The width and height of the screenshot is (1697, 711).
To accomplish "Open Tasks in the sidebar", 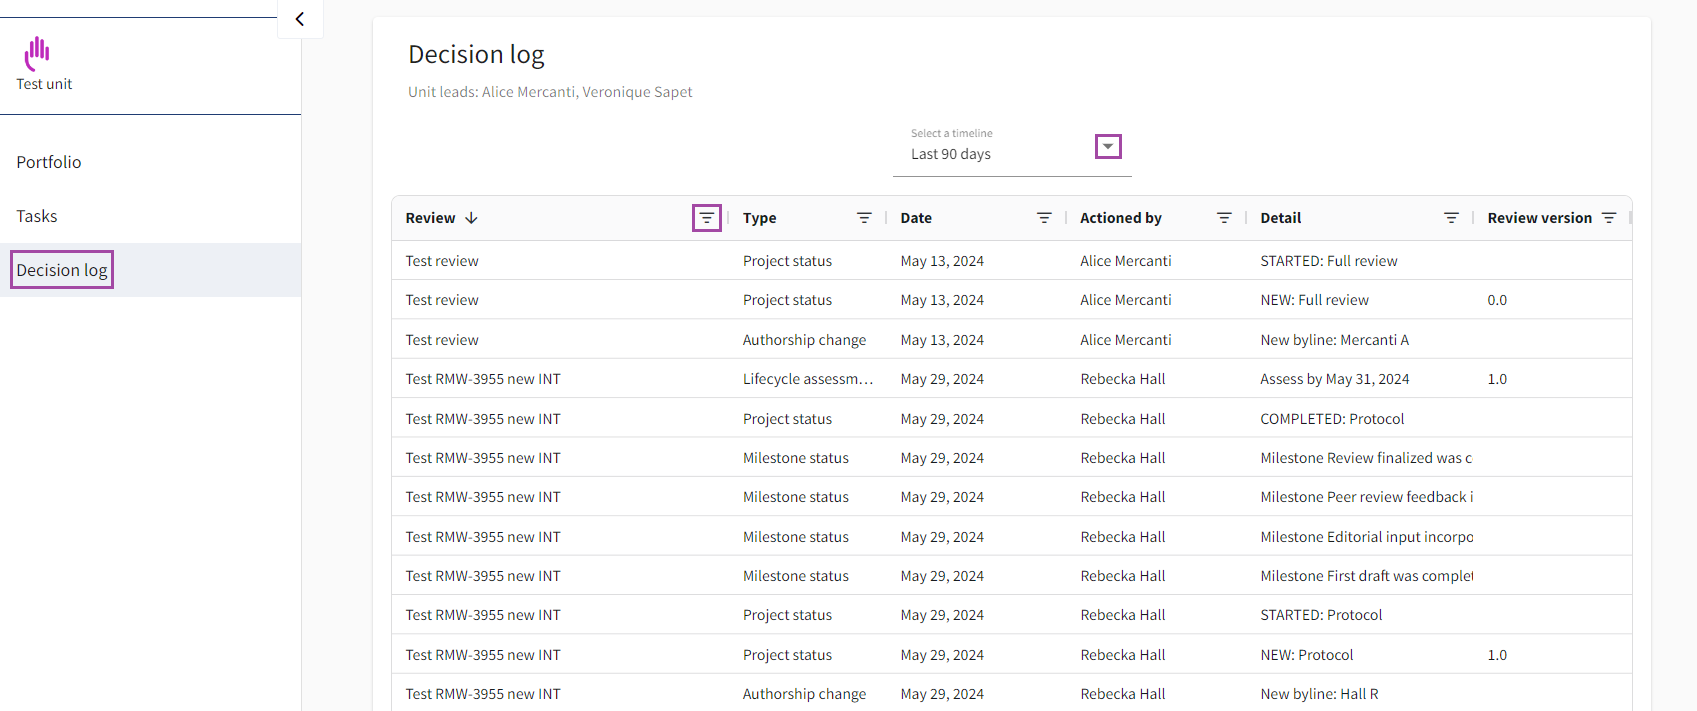I will [37, 216].
